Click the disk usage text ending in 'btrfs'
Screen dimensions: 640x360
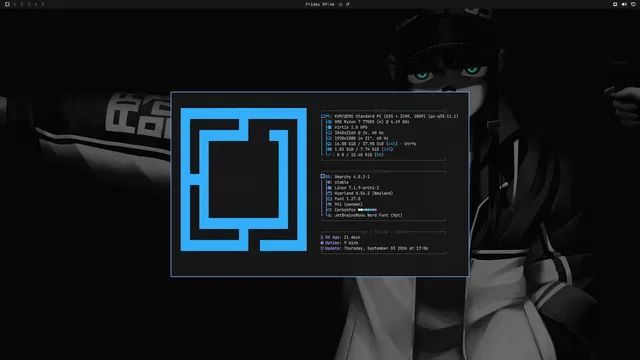click(x=376, y=144)
